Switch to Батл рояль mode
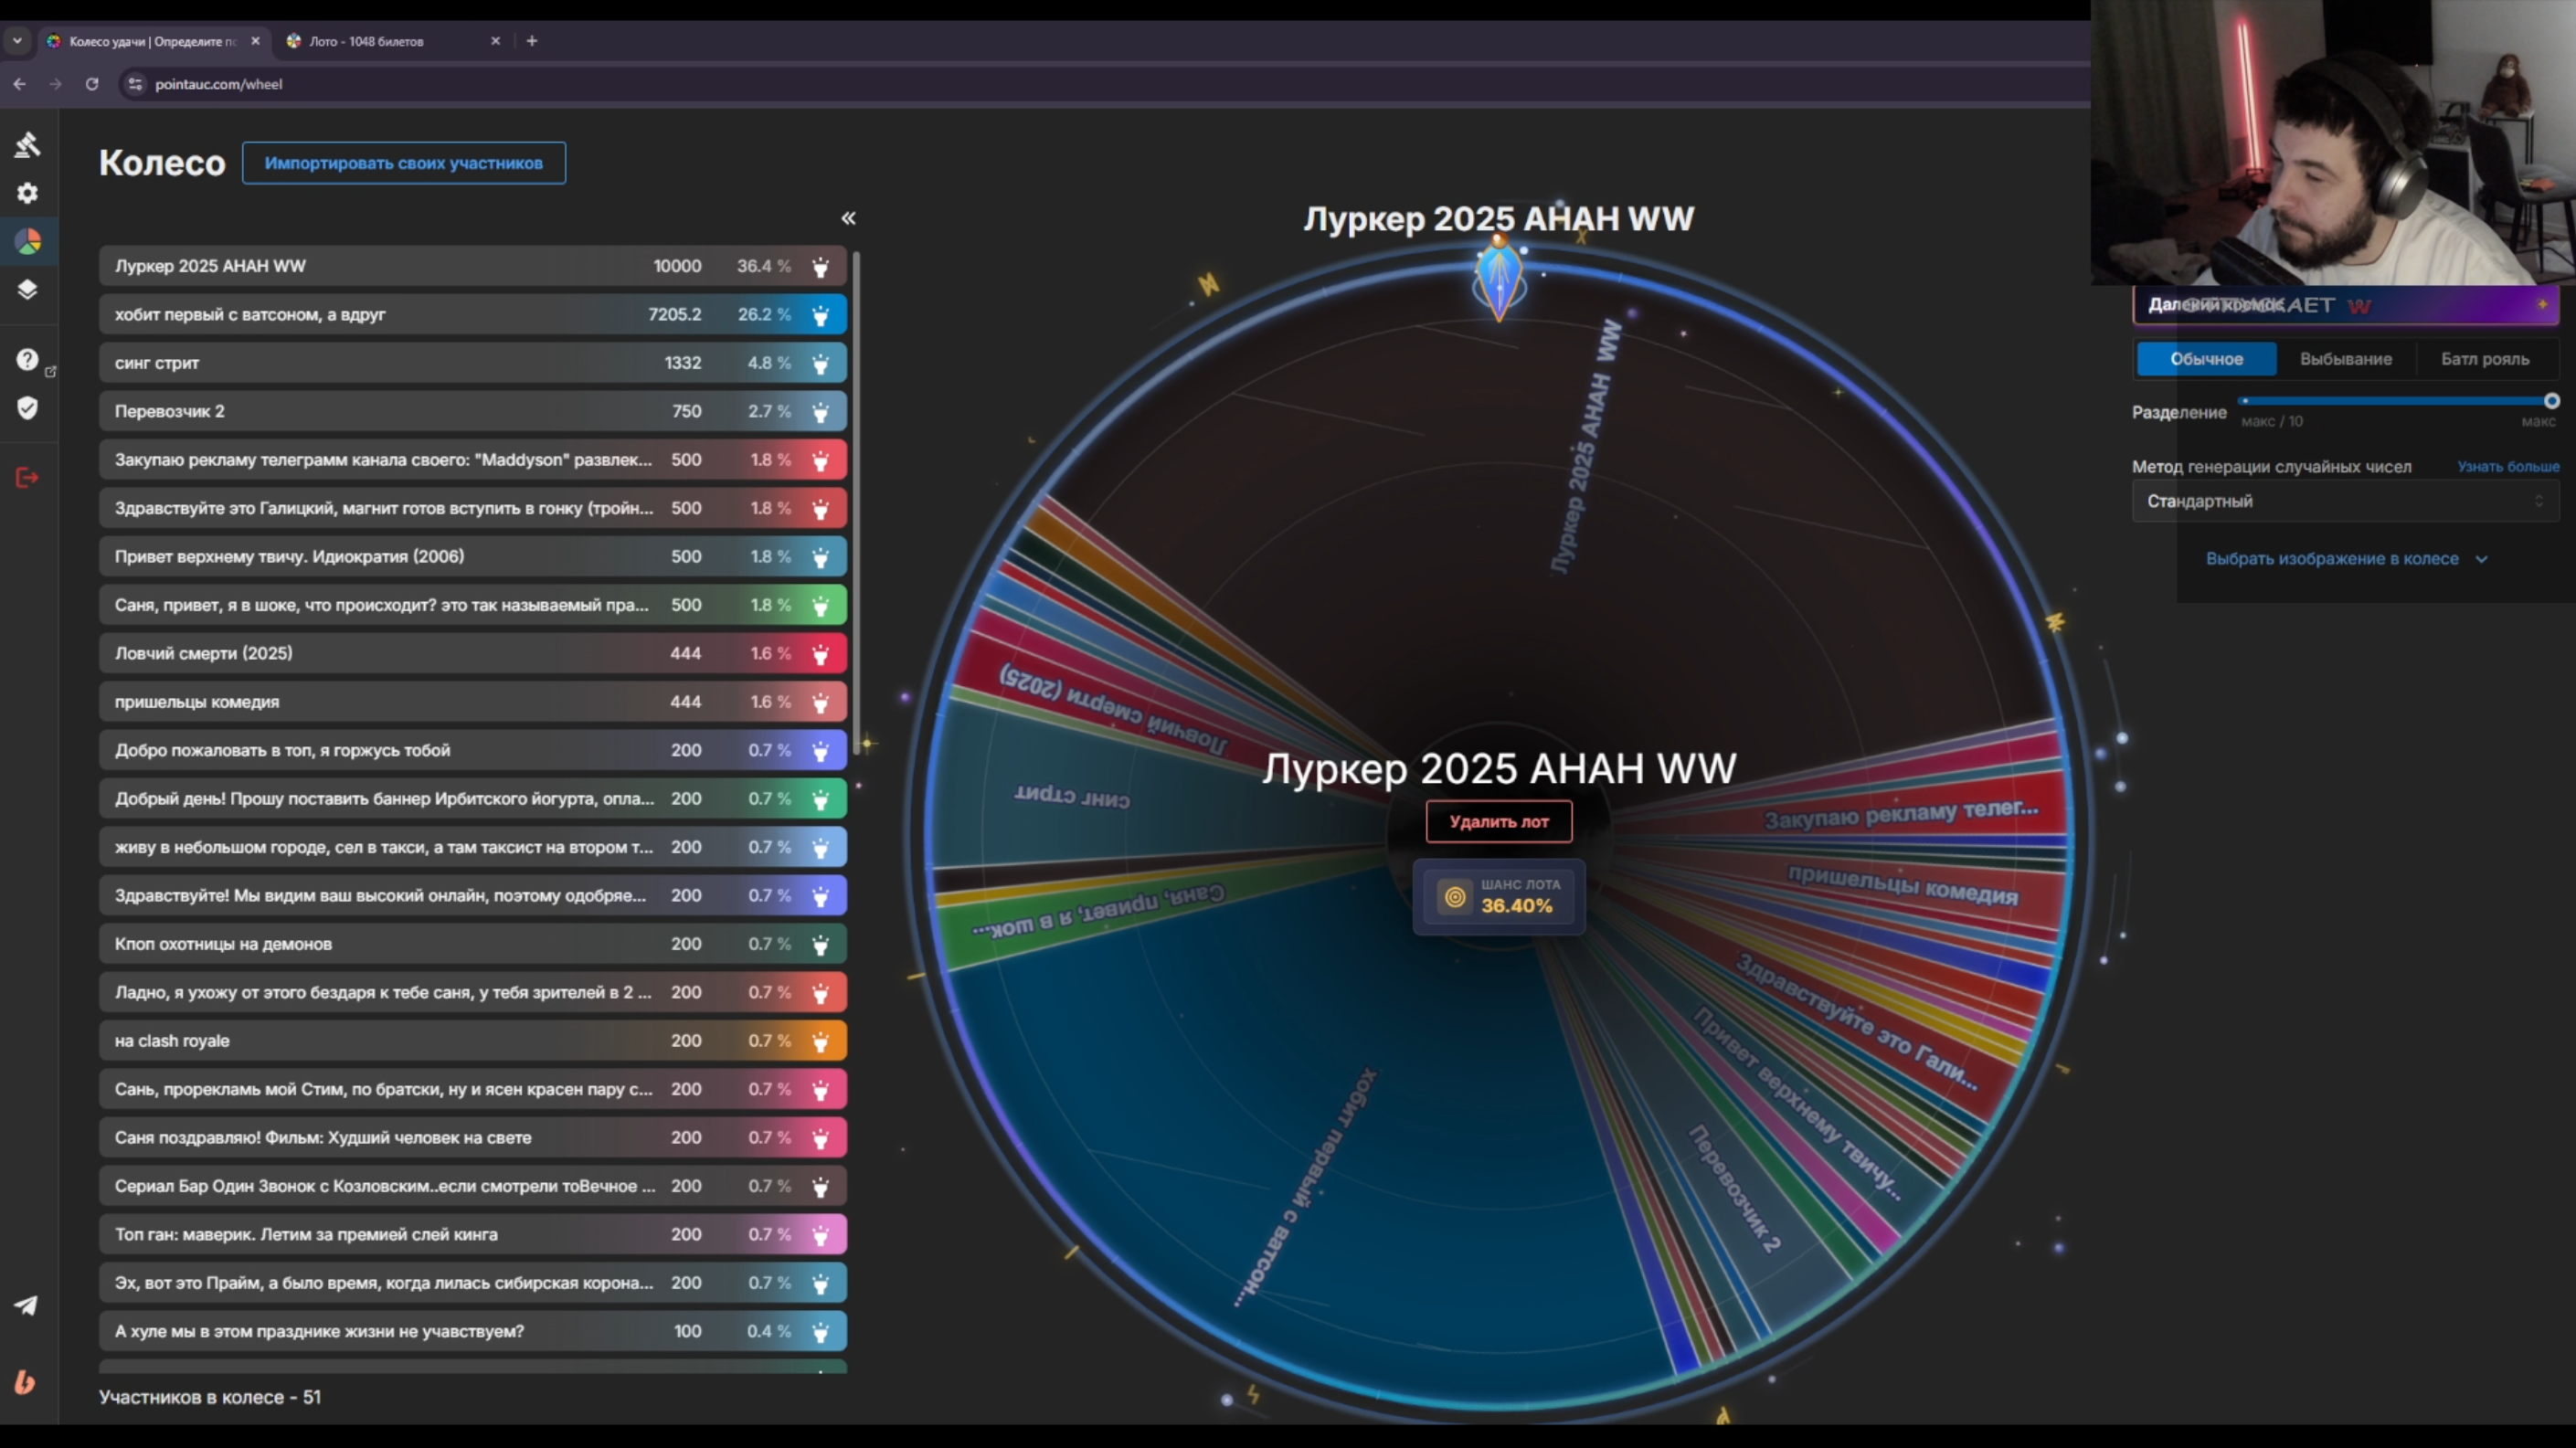 click(2484, 359)
